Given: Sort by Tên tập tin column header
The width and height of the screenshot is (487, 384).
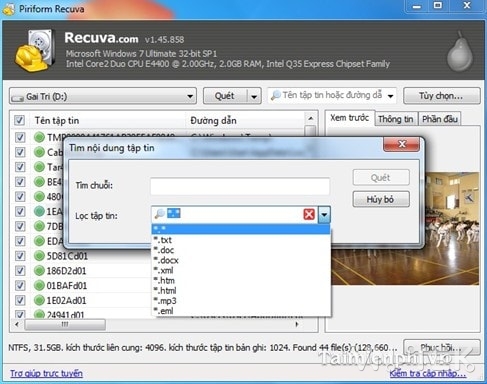Looking at the screenshot, I should tap(108, 120).
